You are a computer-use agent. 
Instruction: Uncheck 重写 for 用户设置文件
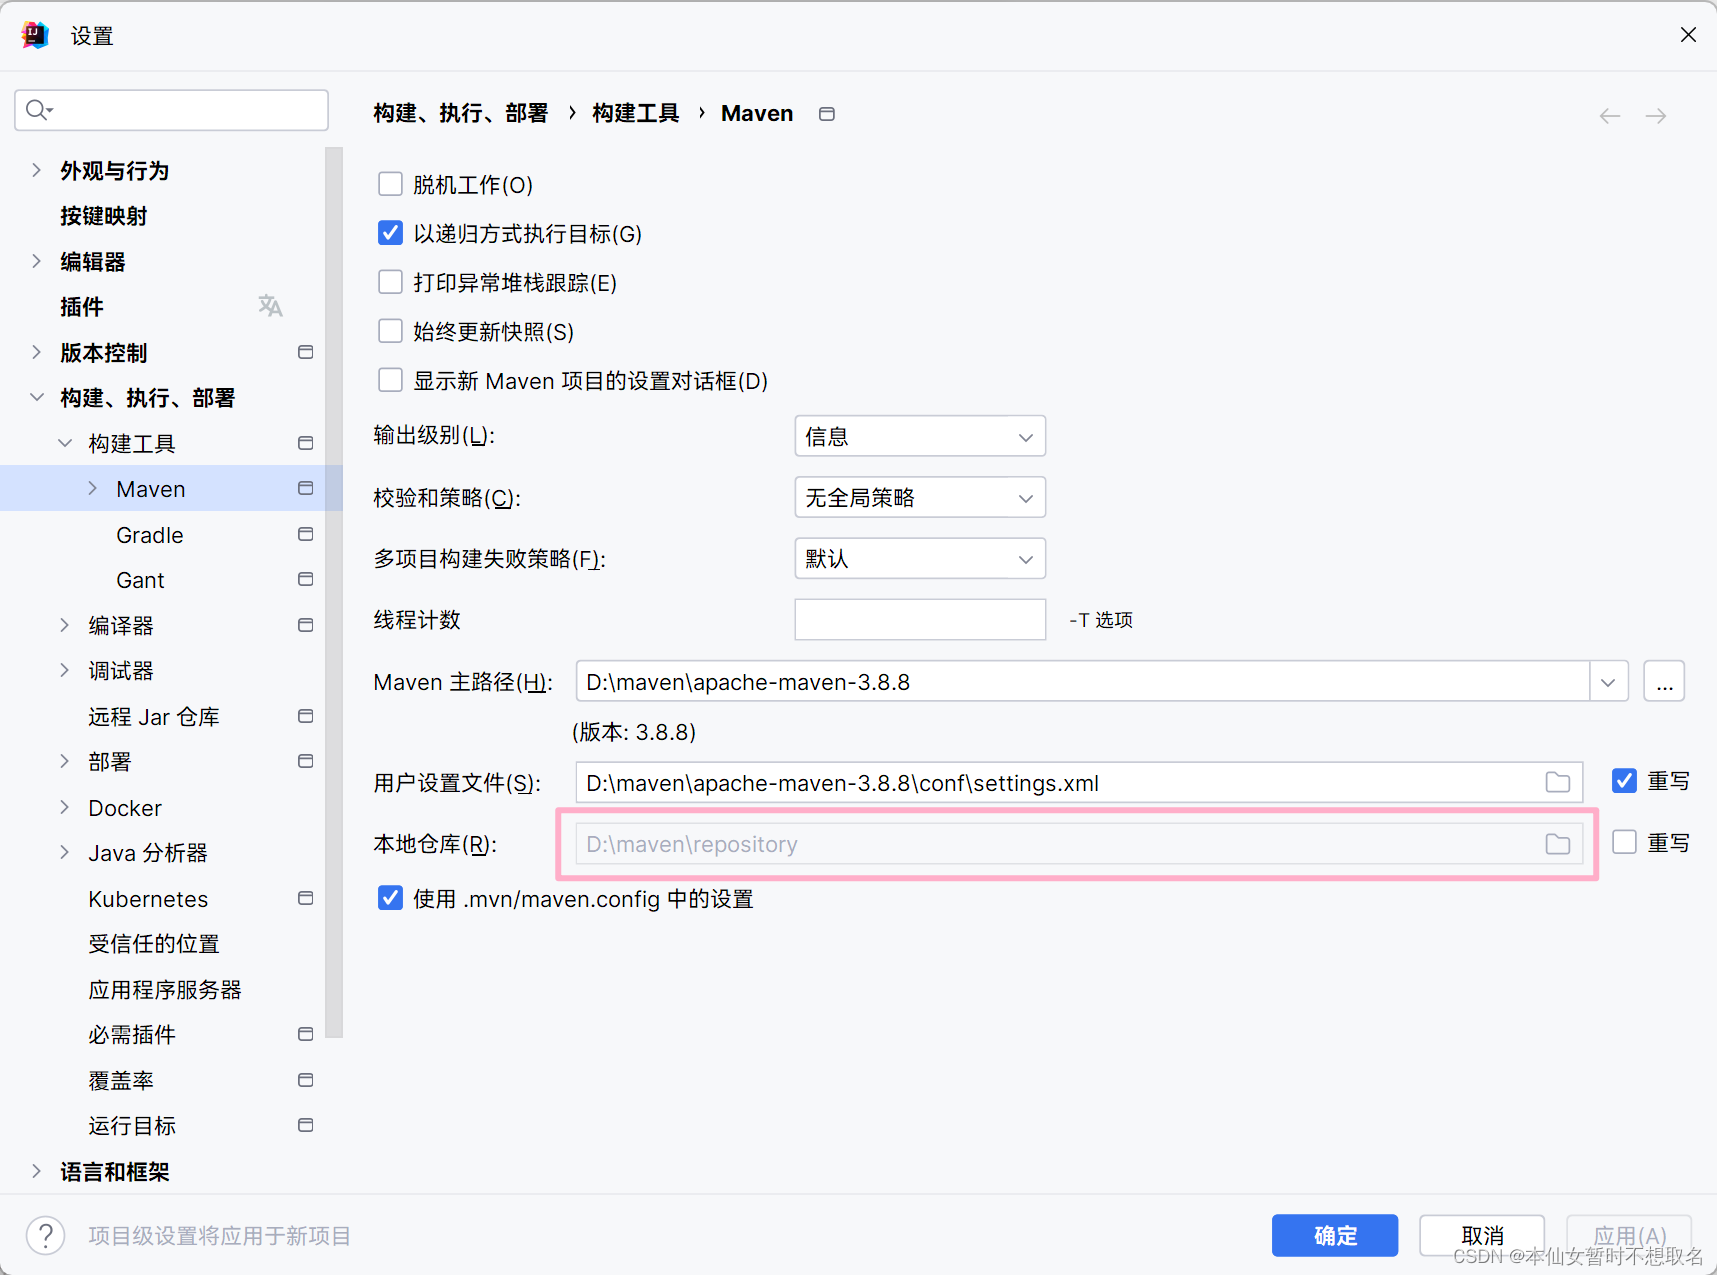[1624, 781]
